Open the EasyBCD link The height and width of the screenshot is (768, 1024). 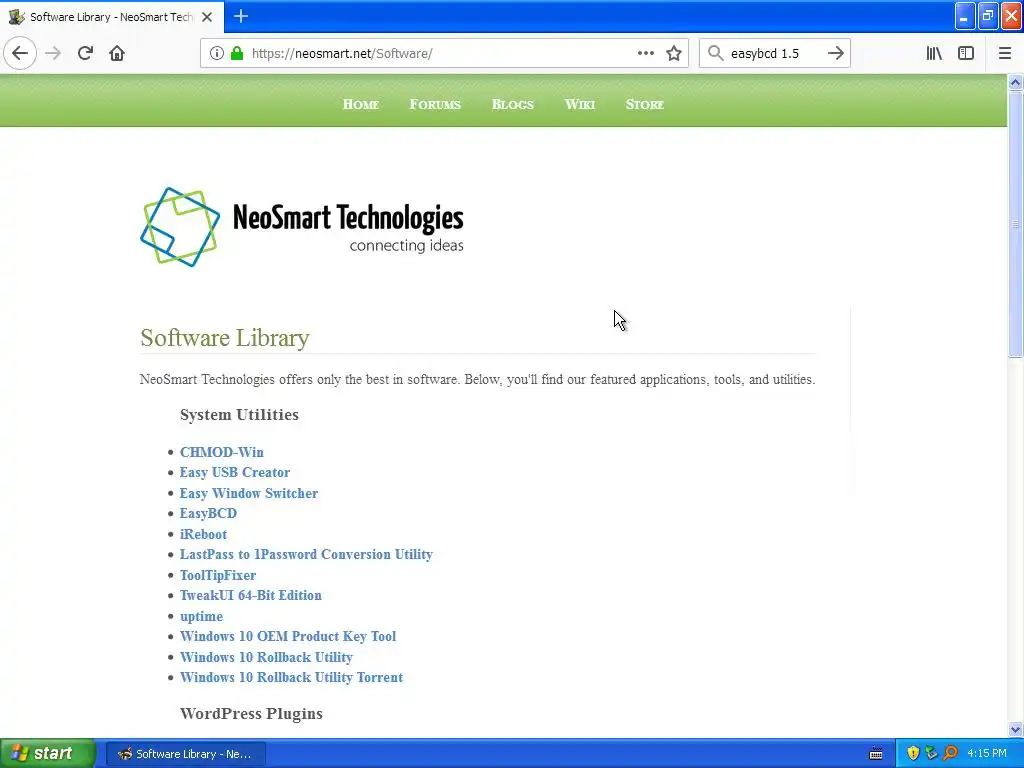[x=208, y=513]
